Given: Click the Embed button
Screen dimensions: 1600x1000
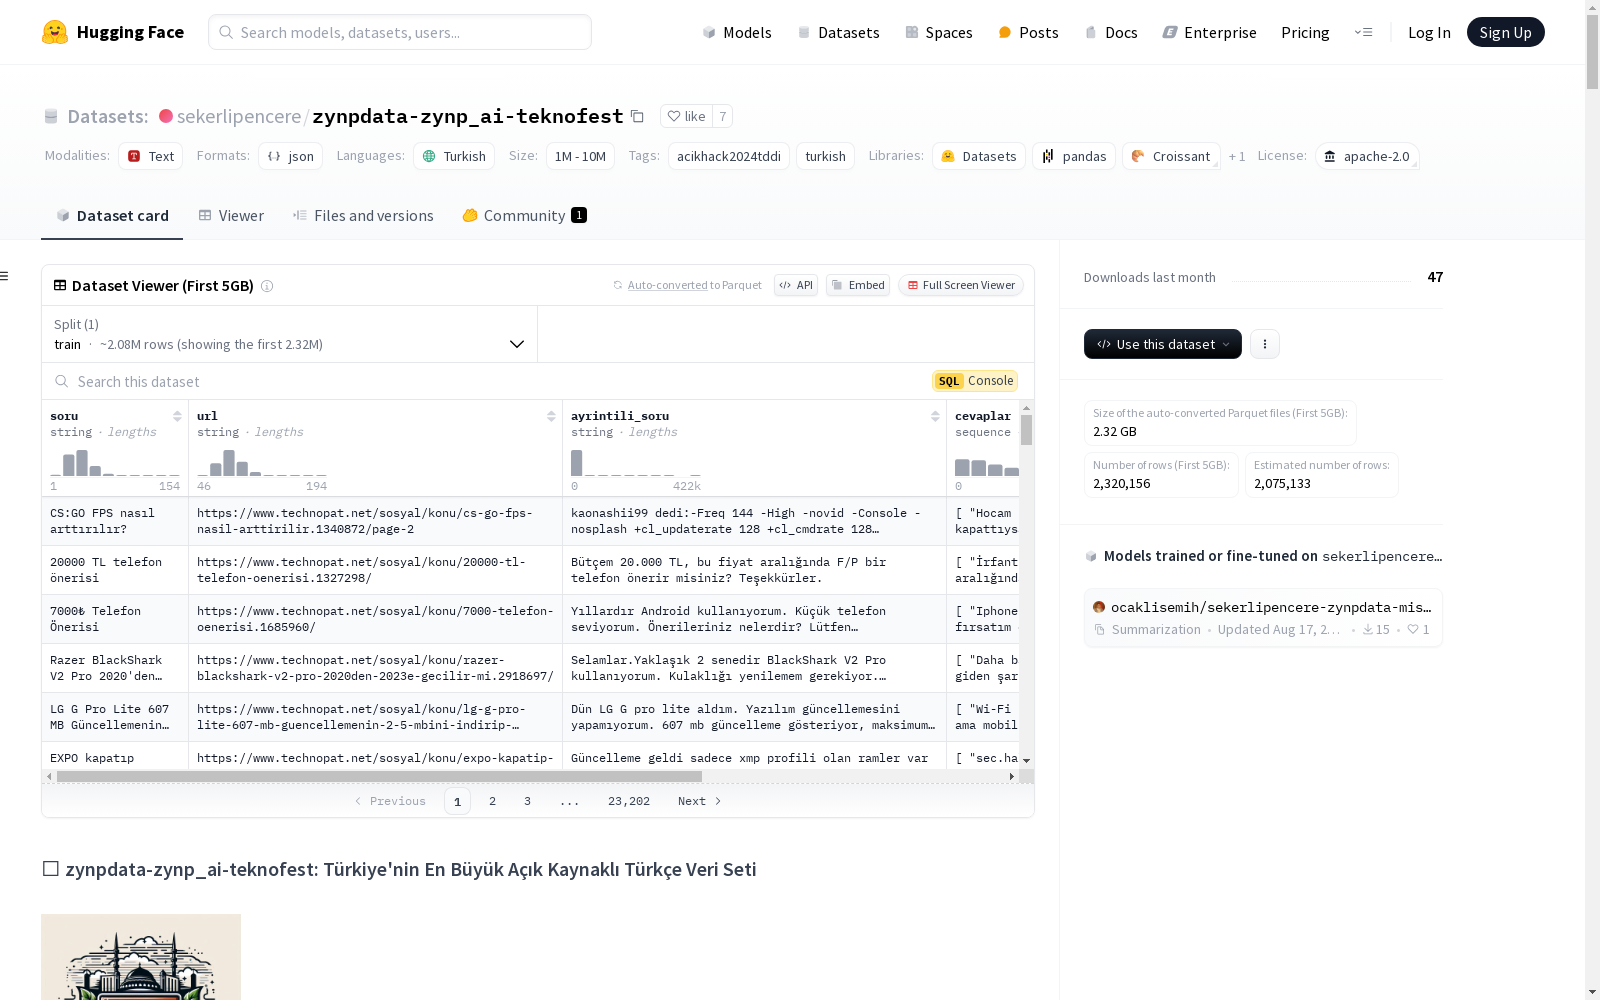Looking at the screenshot, I should click(858, 285).
